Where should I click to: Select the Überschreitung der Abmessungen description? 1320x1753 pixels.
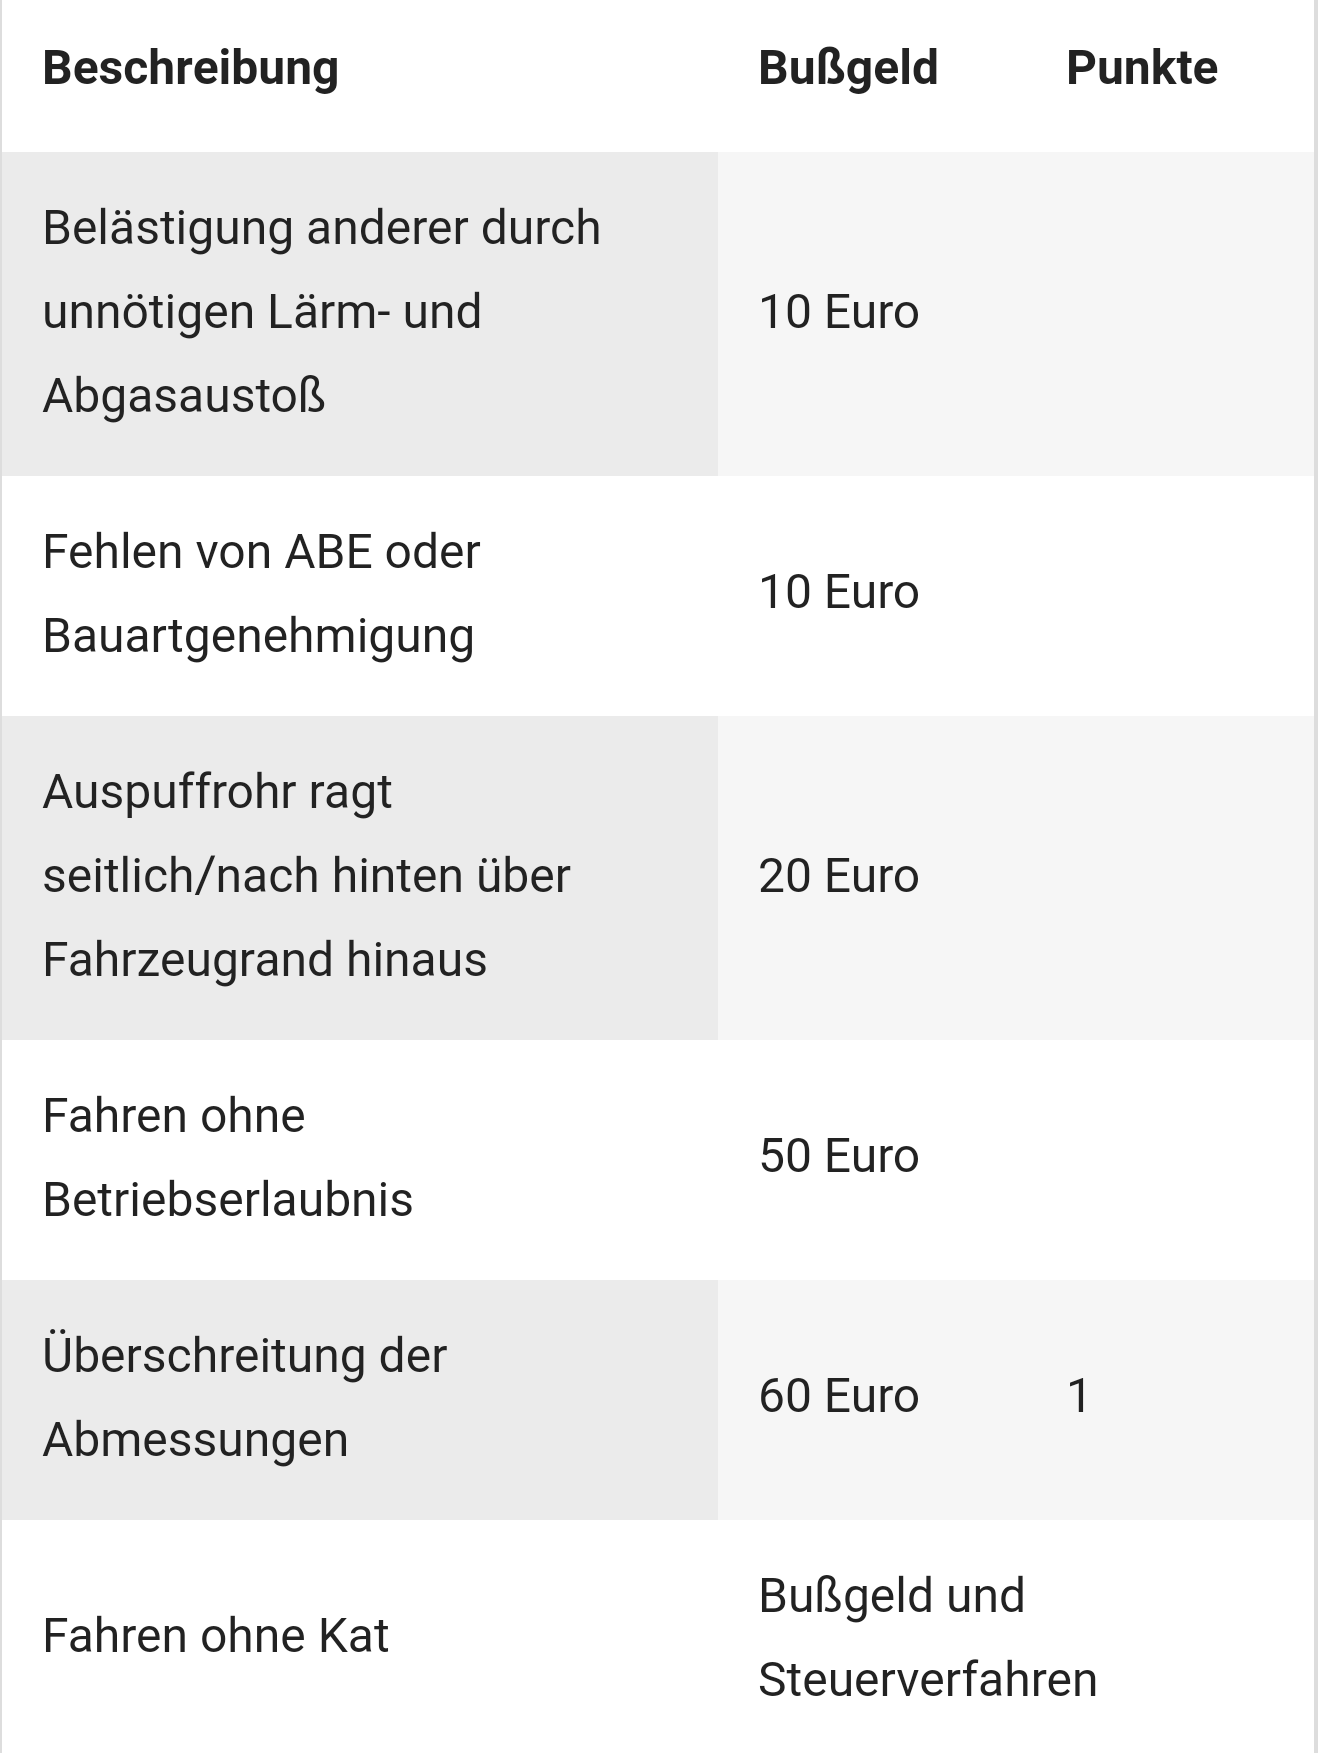[245, 1398]
